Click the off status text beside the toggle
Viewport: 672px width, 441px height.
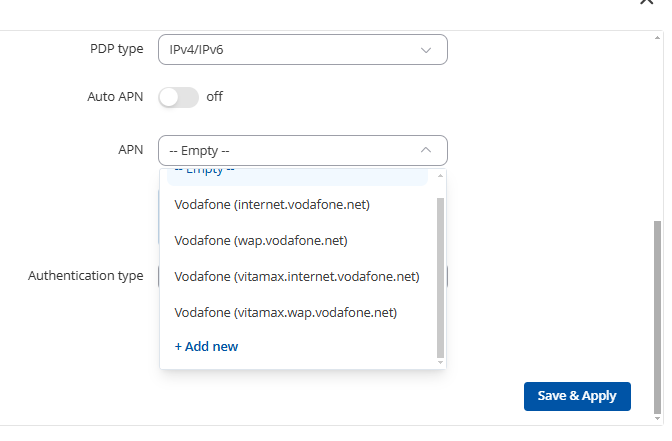click(x=214, y=97)
